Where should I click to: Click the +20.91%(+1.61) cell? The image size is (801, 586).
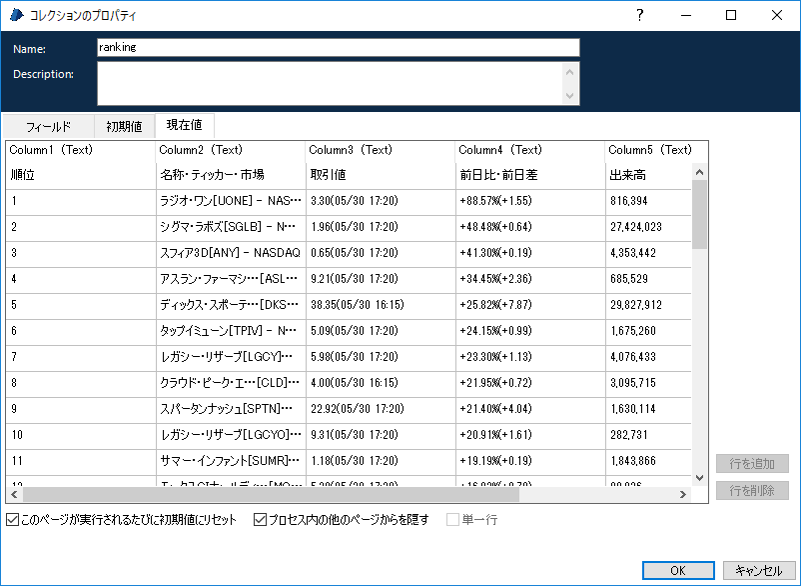coord(530,436)
